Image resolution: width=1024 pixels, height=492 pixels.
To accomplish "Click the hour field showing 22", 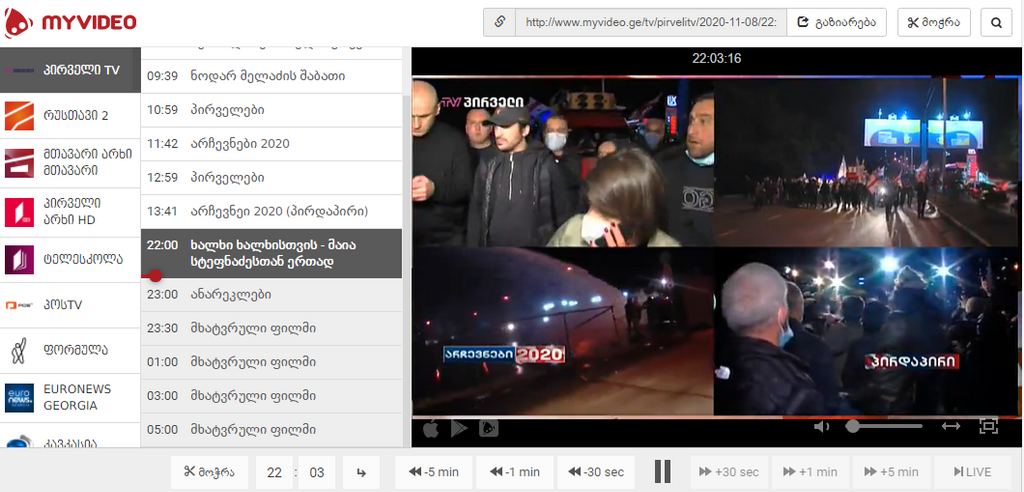I will pos(274,472).
